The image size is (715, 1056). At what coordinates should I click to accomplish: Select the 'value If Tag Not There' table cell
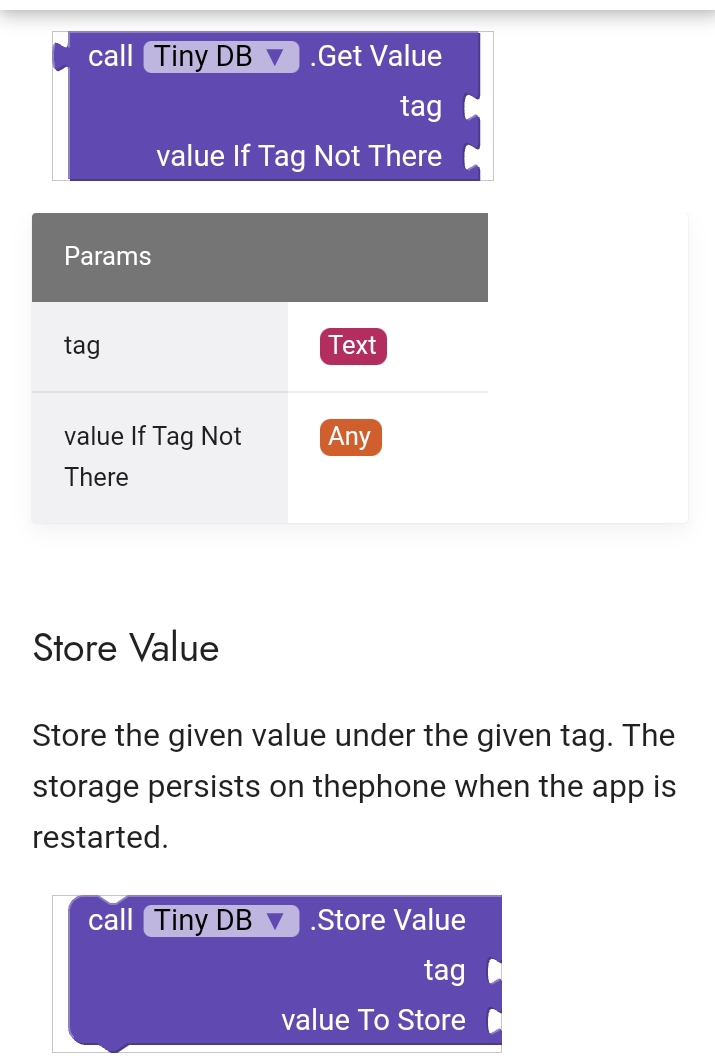(x=152, y=456)
